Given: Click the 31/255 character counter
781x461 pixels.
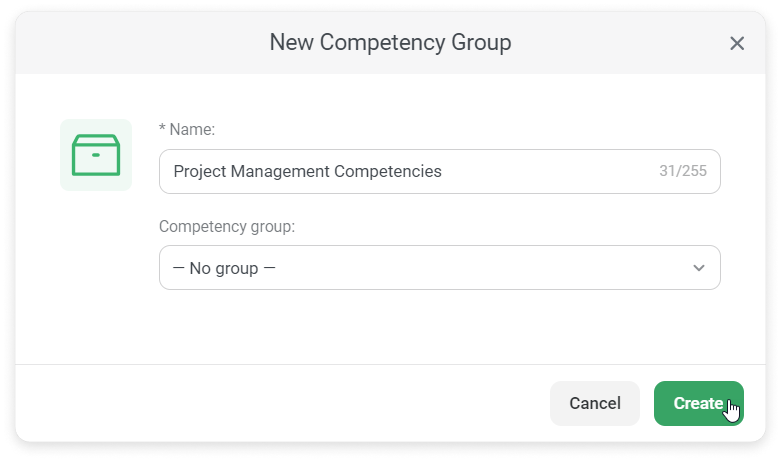Looking at the screenshot, I should pyautogui.click(x=682, y=171).
